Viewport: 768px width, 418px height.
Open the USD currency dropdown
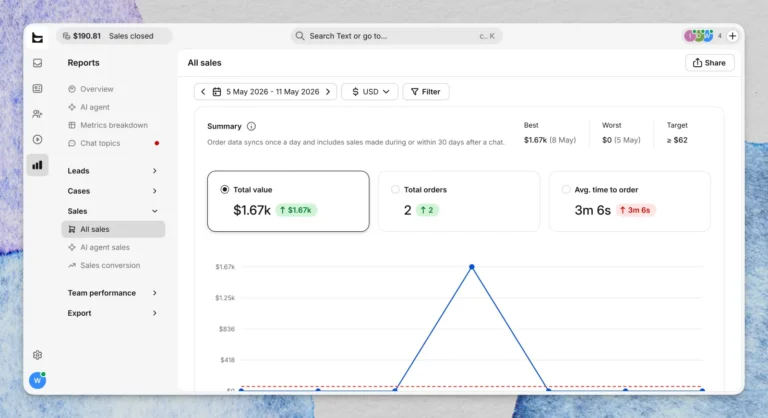click(x=369, y=92)
